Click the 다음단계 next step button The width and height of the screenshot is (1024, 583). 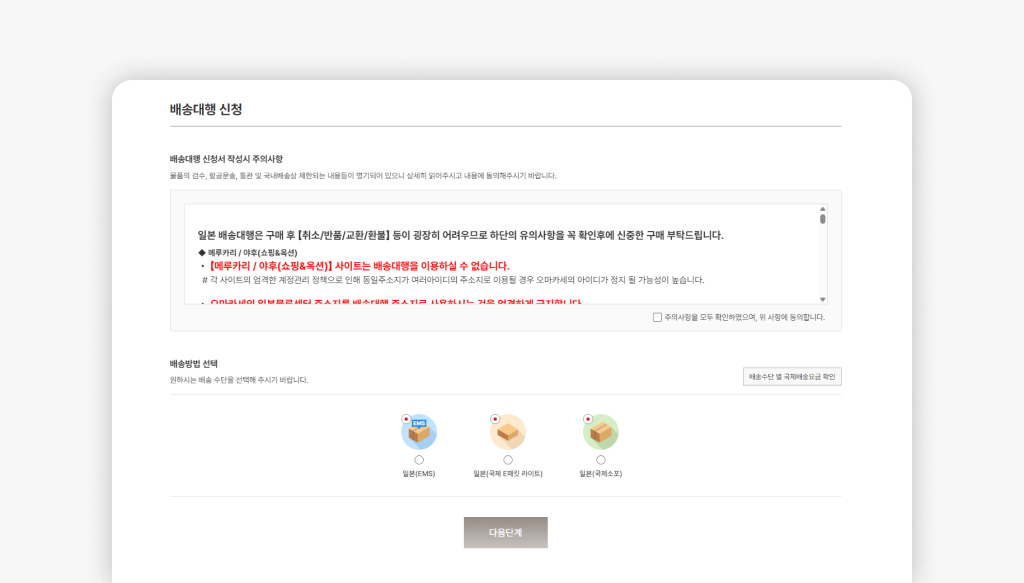coord(505,532)
